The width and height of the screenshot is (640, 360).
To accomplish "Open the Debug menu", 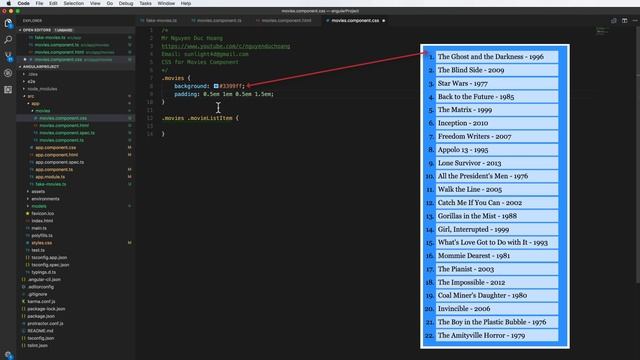I will pyautogui.click(x=126, y=3).
